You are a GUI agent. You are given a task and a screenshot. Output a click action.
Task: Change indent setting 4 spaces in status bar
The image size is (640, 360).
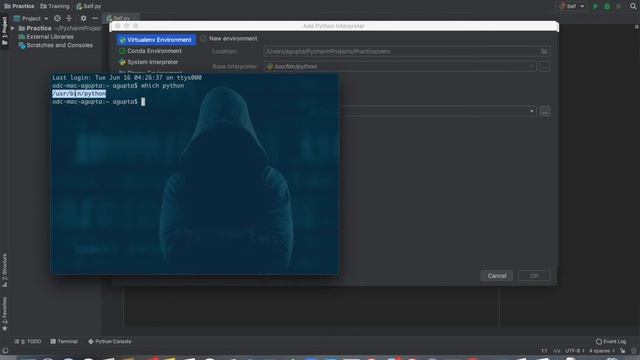601,351
